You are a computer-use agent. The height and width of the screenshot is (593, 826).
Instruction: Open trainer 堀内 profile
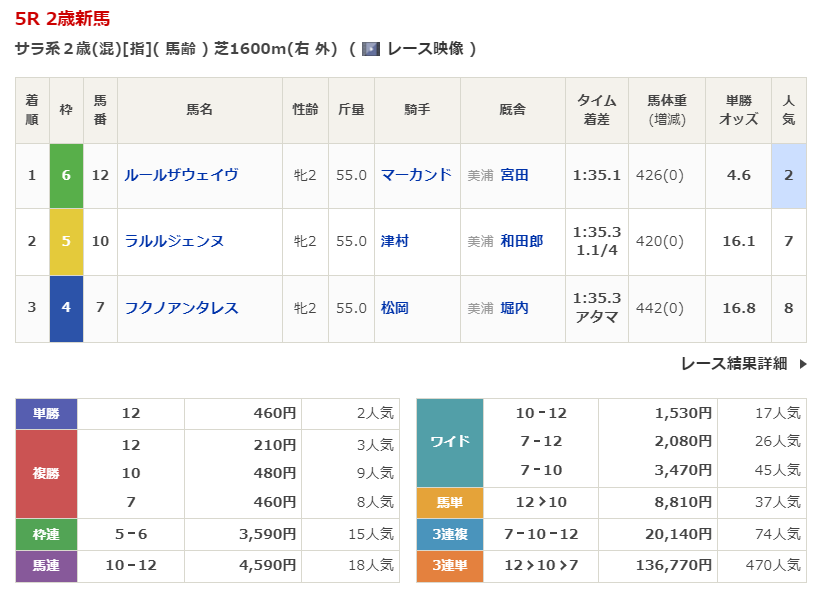[515, 308]
